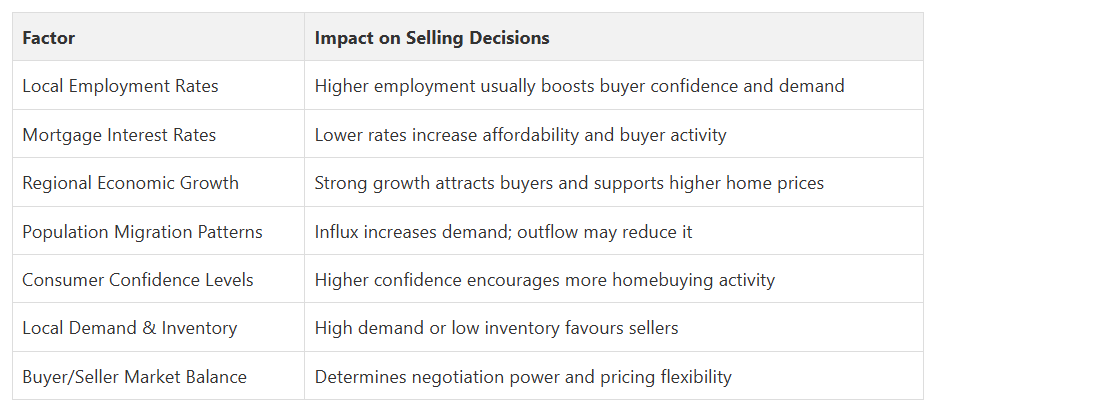
Task: Select the Consumer Confidence Levels cell
Action: tap(158, 279)
